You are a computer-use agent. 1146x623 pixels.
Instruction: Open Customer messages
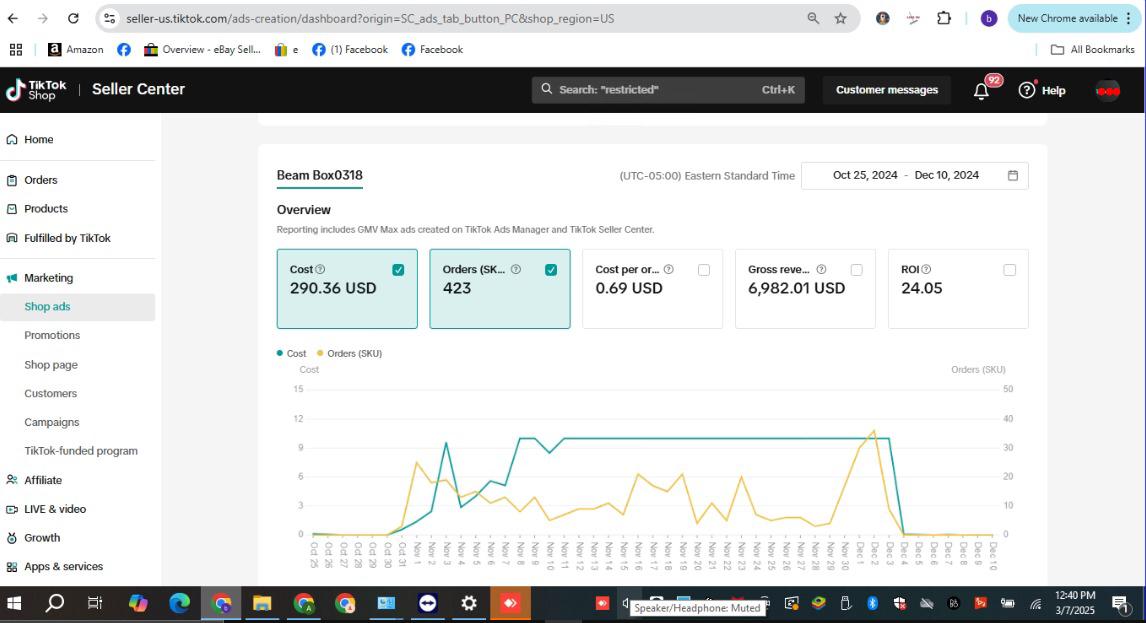coord(887,90)
